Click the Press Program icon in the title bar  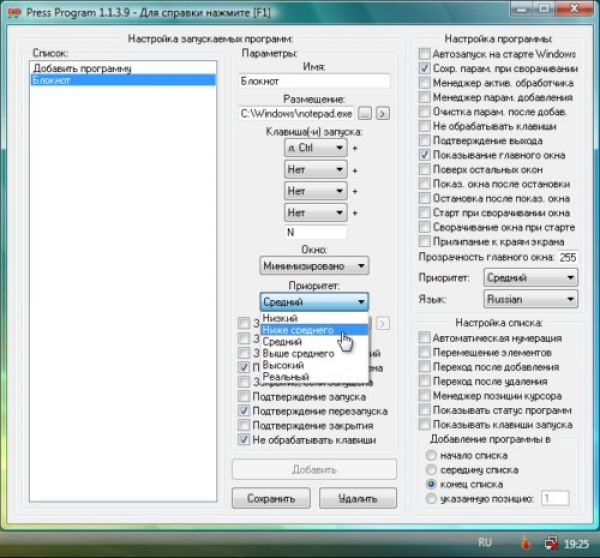point(16,12)
